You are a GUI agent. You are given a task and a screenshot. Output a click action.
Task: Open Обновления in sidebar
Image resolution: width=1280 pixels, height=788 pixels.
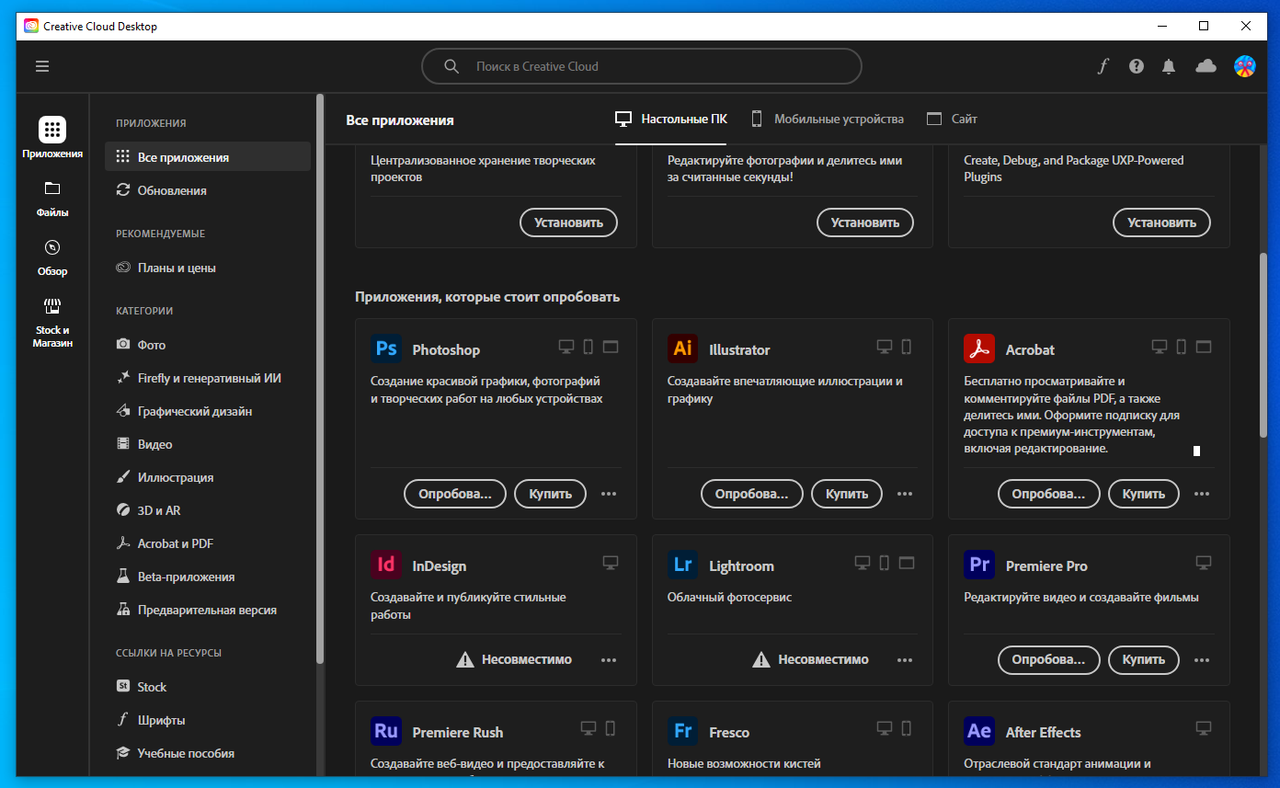[x=208, y=190]
